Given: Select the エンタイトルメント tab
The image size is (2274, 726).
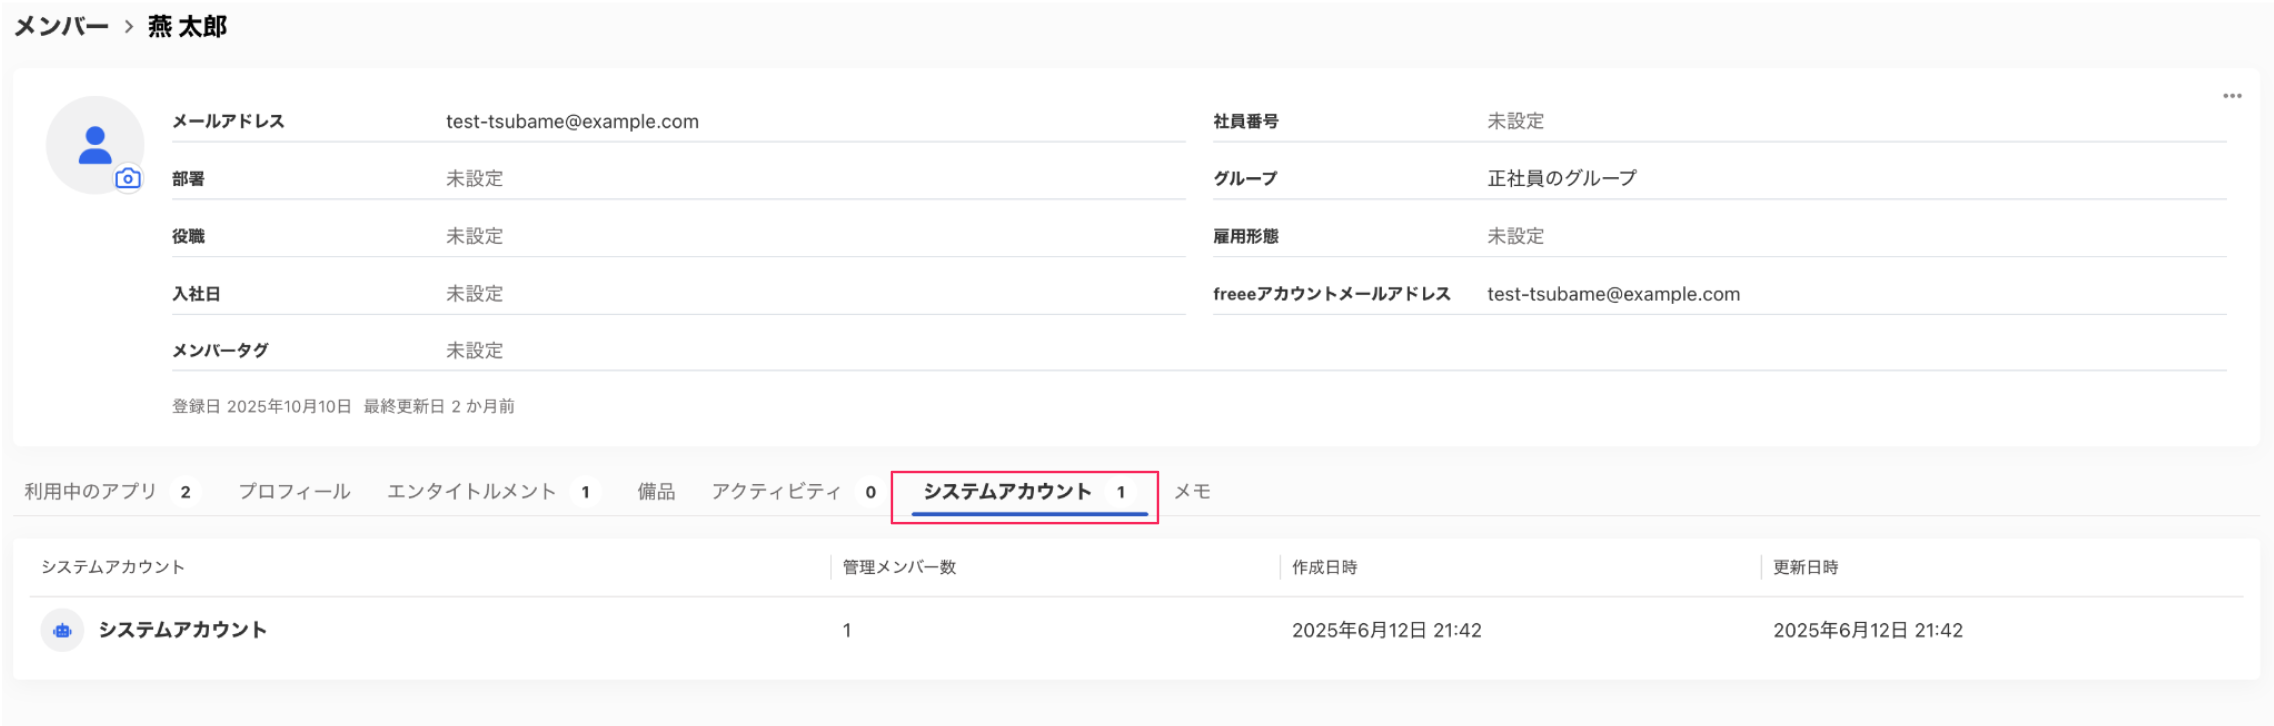Looking at the screenshot, I should pyautogui.click(x=492, y=491).
